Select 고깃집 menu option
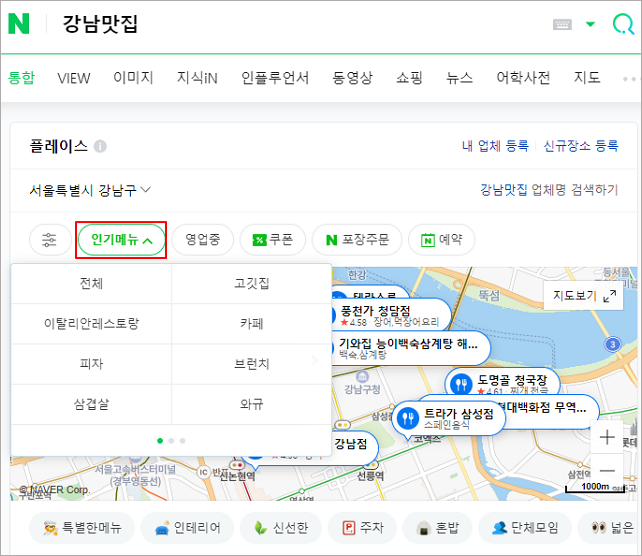 pos(251,283)
